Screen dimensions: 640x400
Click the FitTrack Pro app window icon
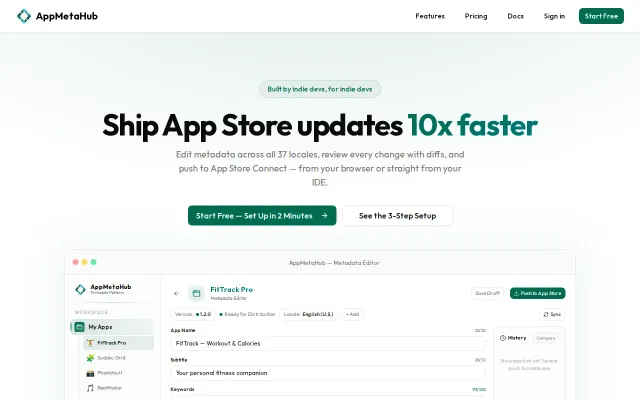pyautogui.click(x=196, y=293)
